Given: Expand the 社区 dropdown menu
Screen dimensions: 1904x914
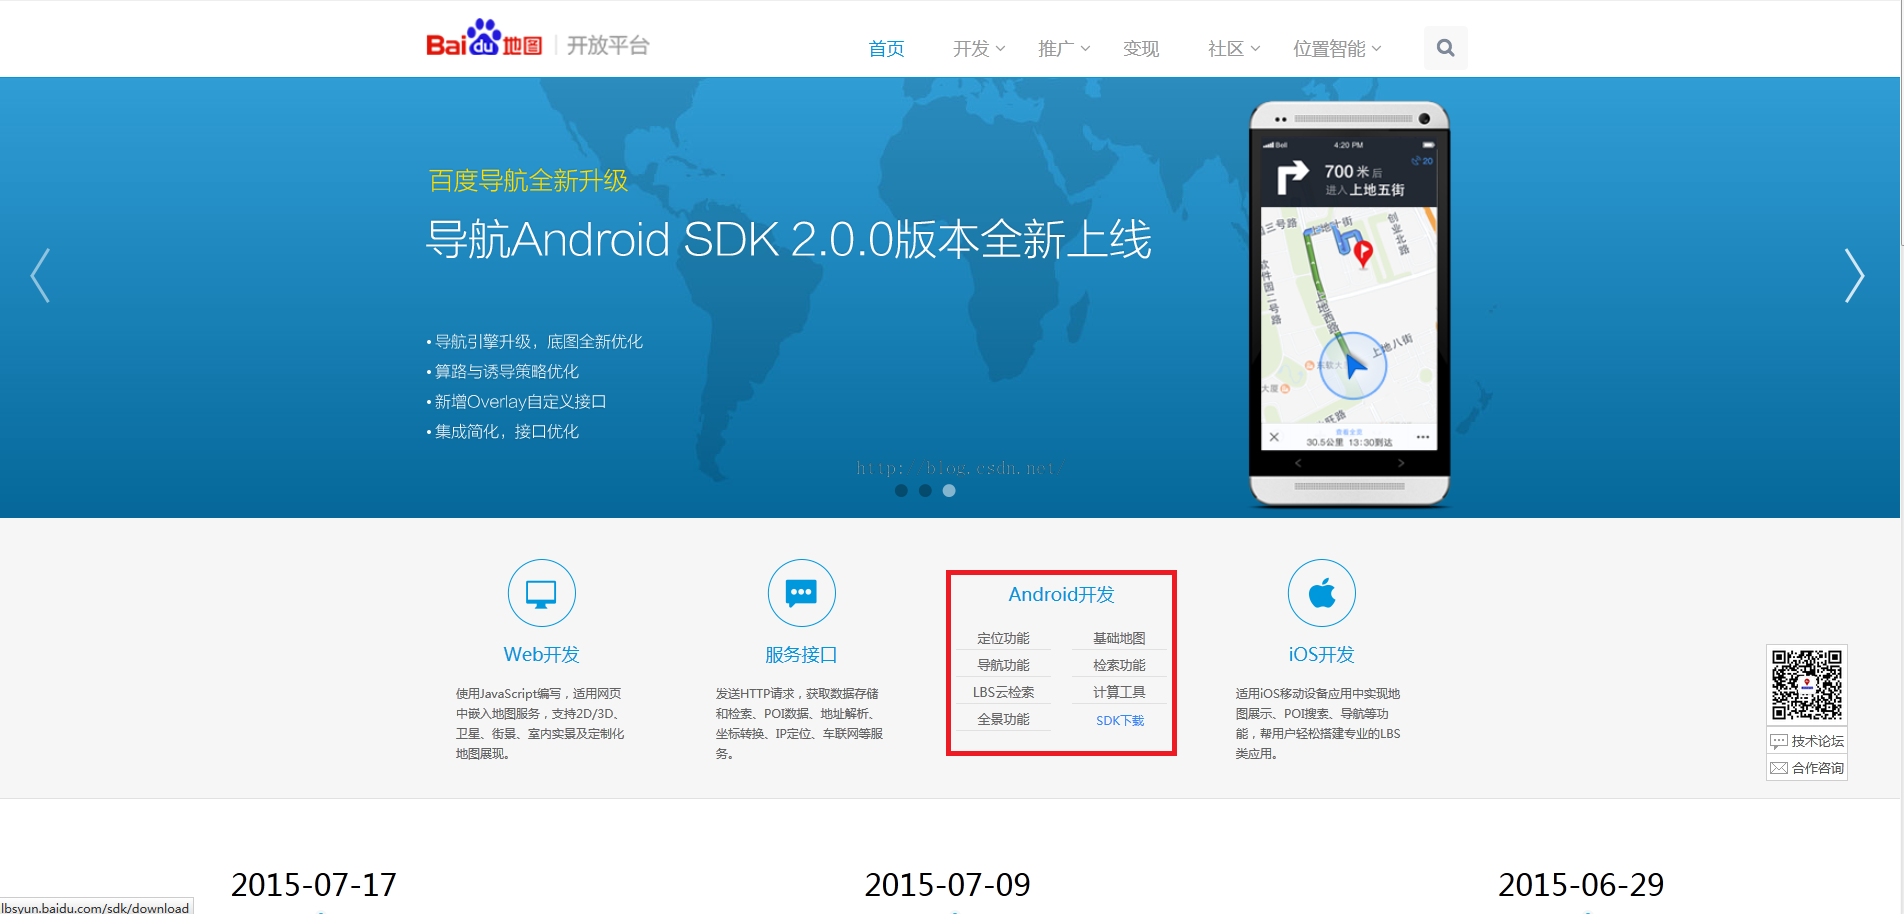Looking at the screenshot, I should pyautogui.click(x=1234, y=48).
